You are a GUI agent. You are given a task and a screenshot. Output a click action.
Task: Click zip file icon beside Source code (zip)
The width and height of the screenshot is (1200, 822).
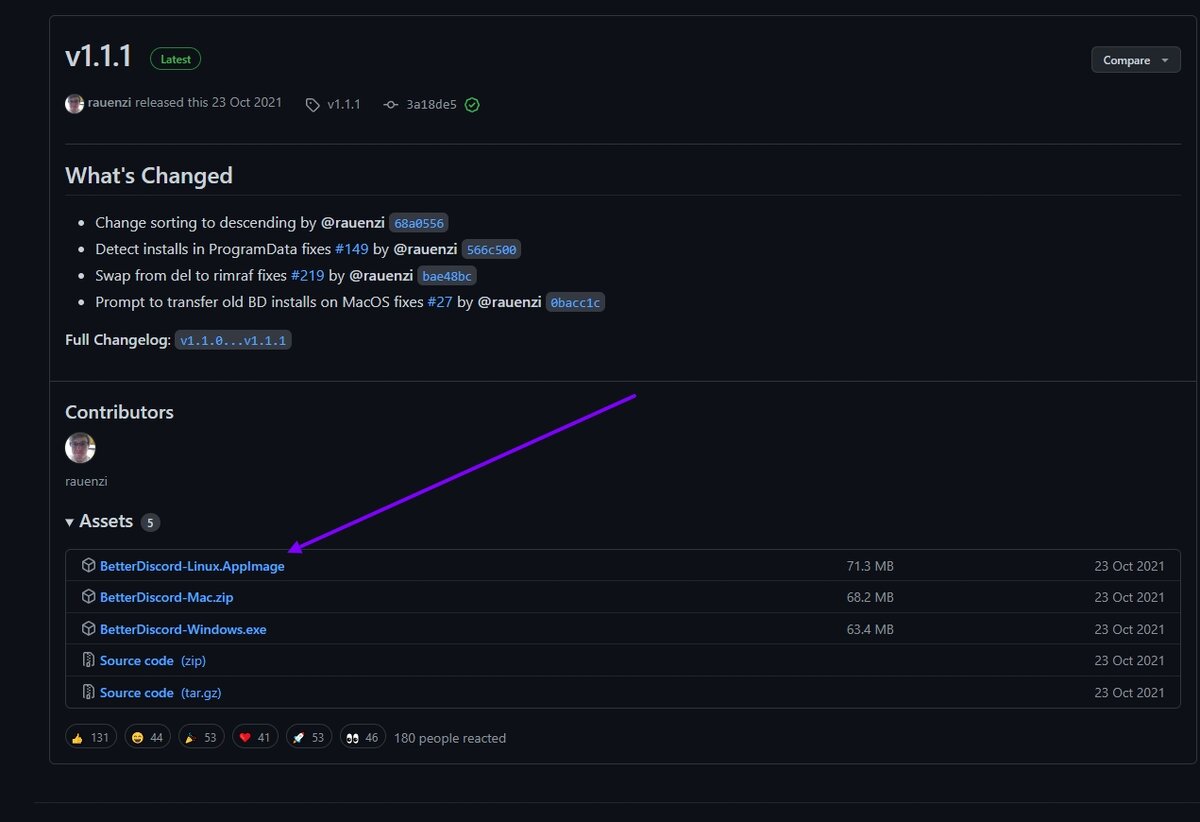(x=88, y=661)
